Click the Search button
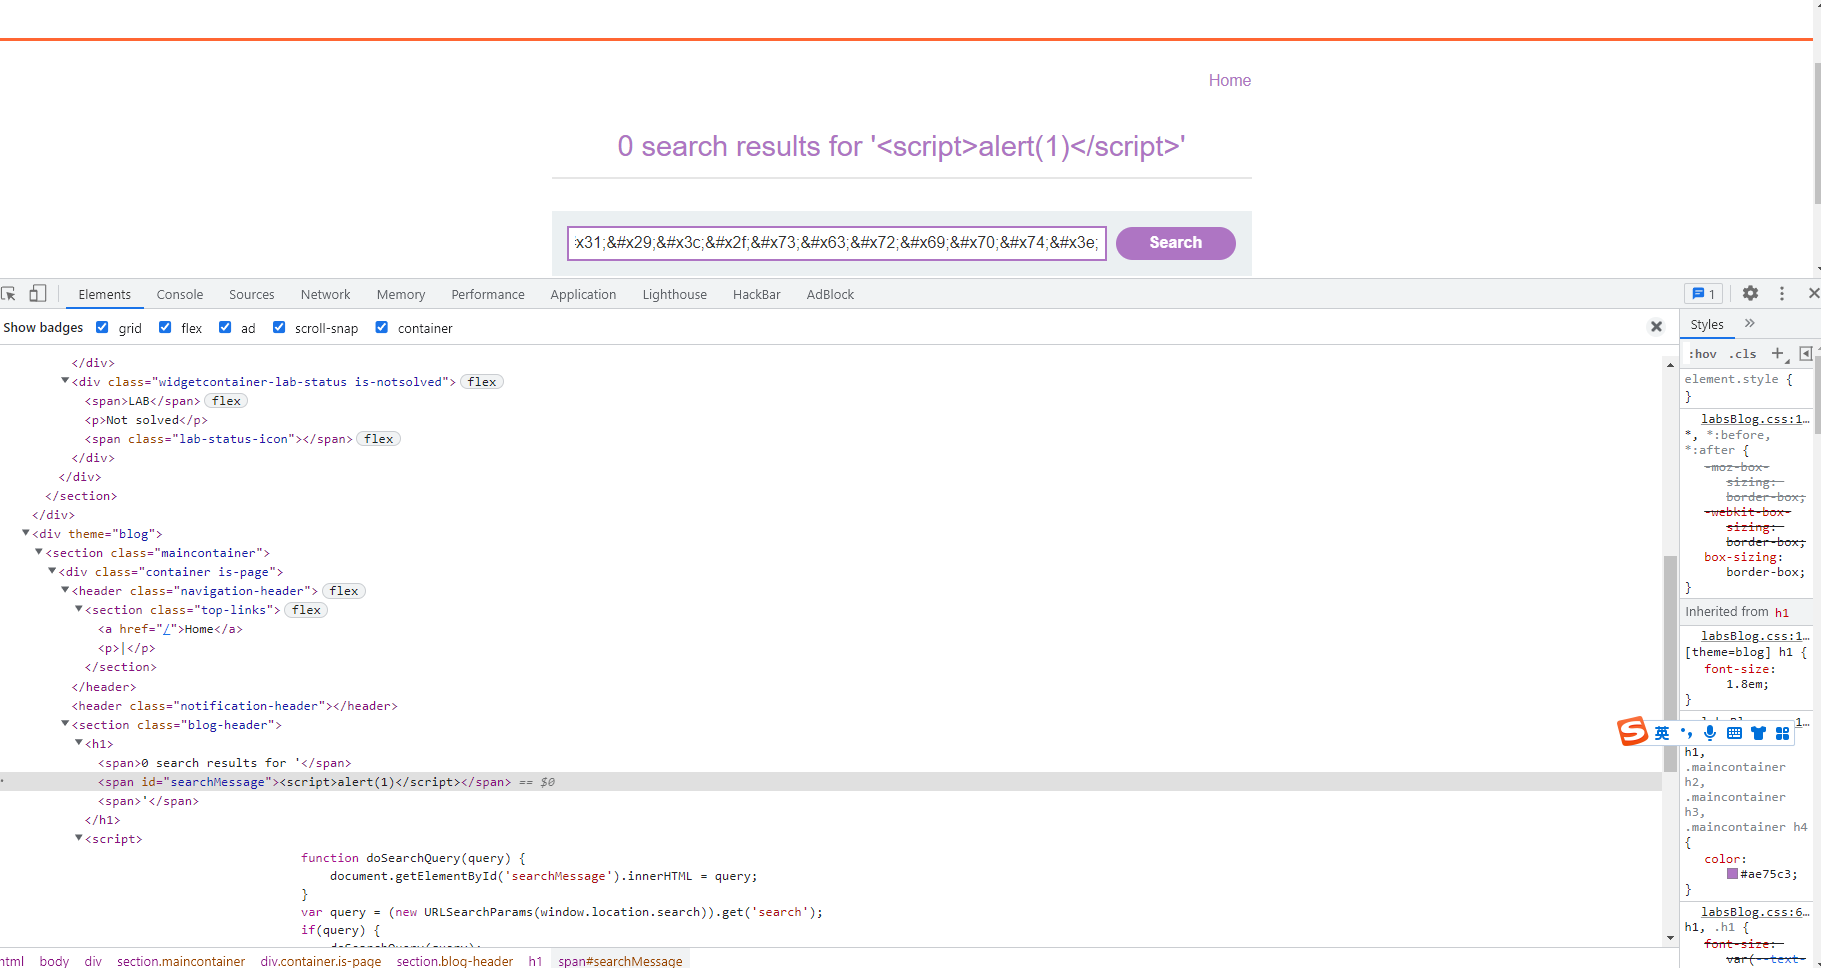 click(1175, 242)
